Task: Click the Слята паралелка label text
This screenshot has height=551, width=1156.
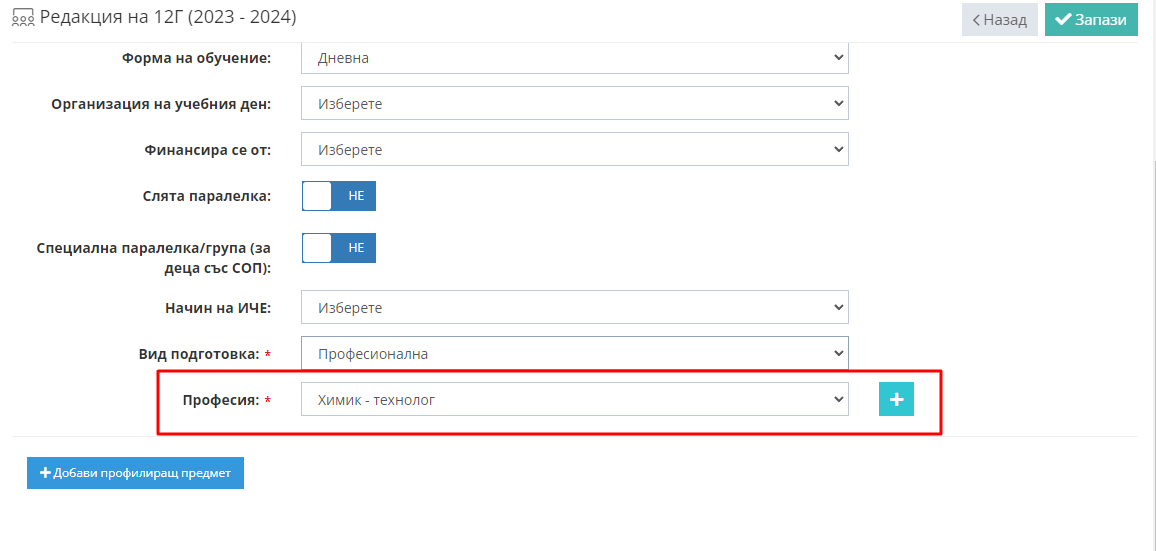Action: [x=206, y=196]
